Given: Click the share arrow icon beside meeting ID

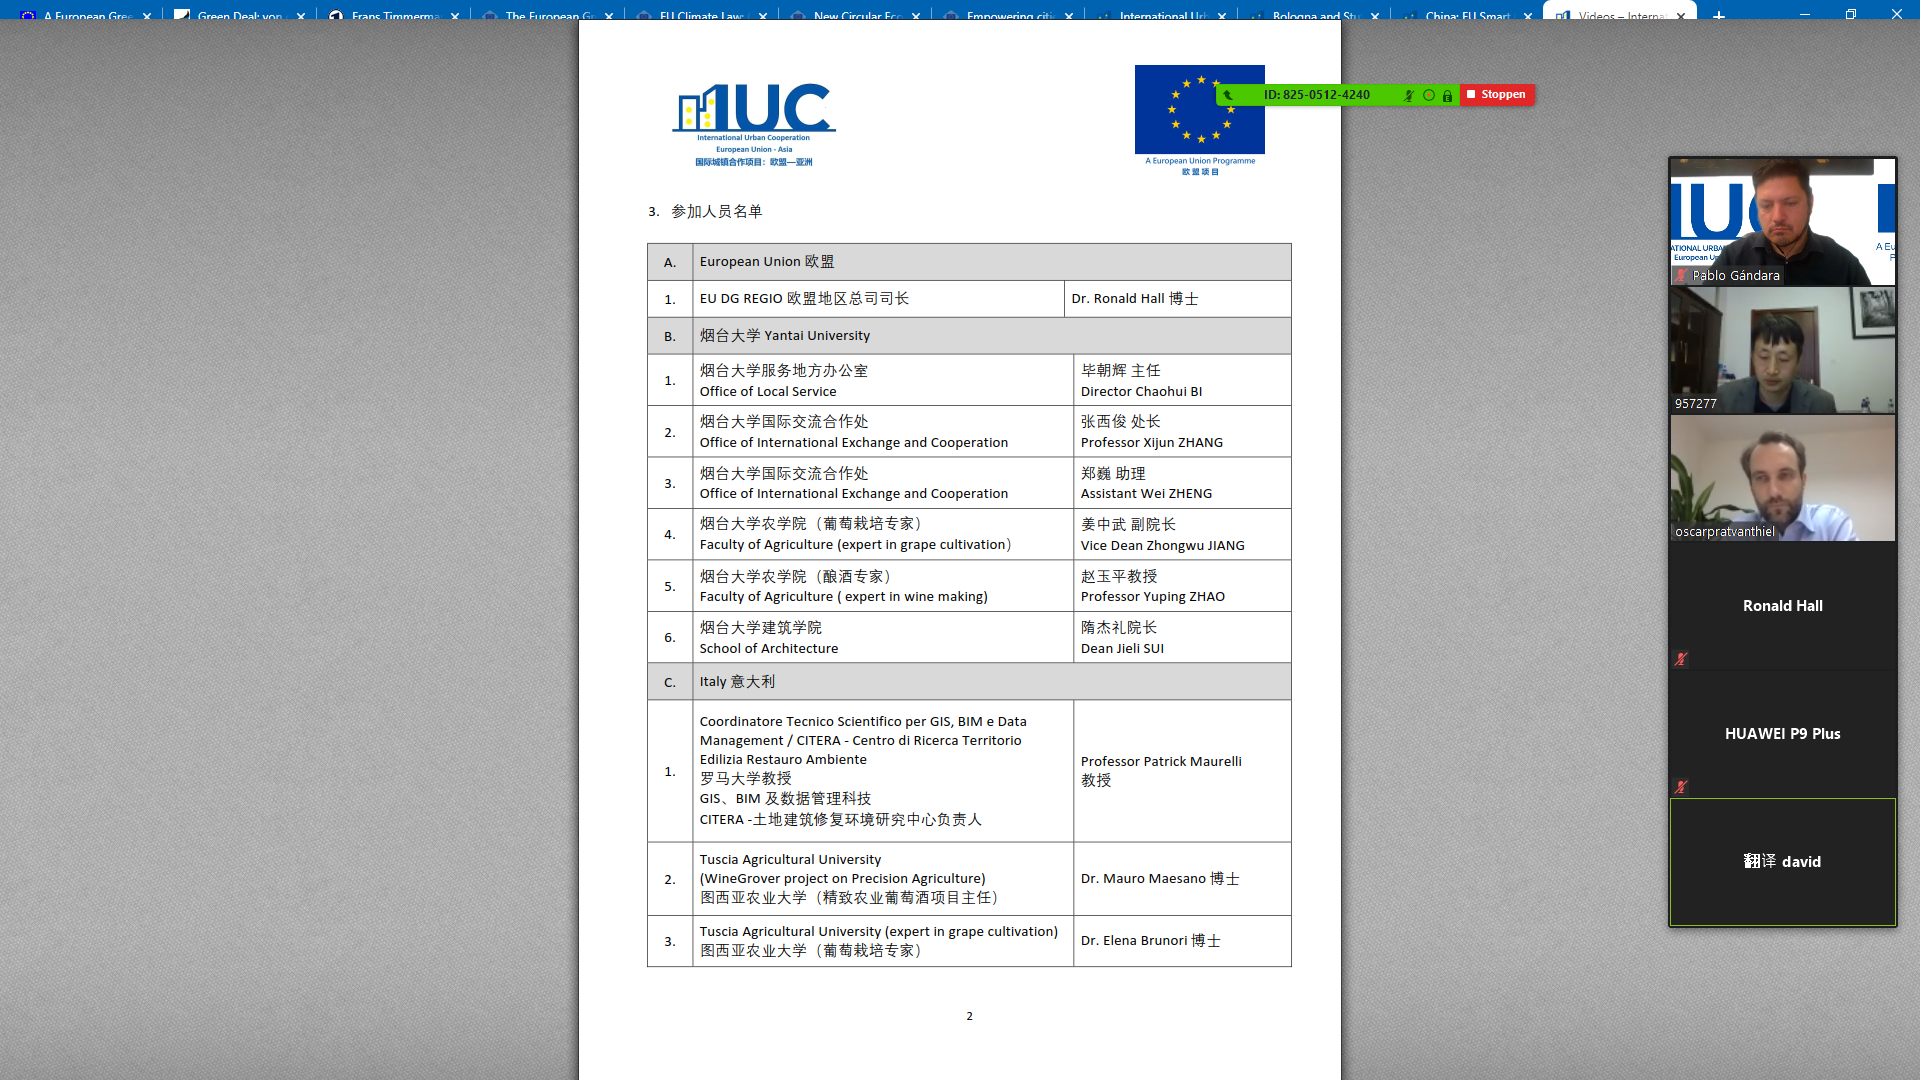Looking at the screenshot, I should pos(1229,95).
